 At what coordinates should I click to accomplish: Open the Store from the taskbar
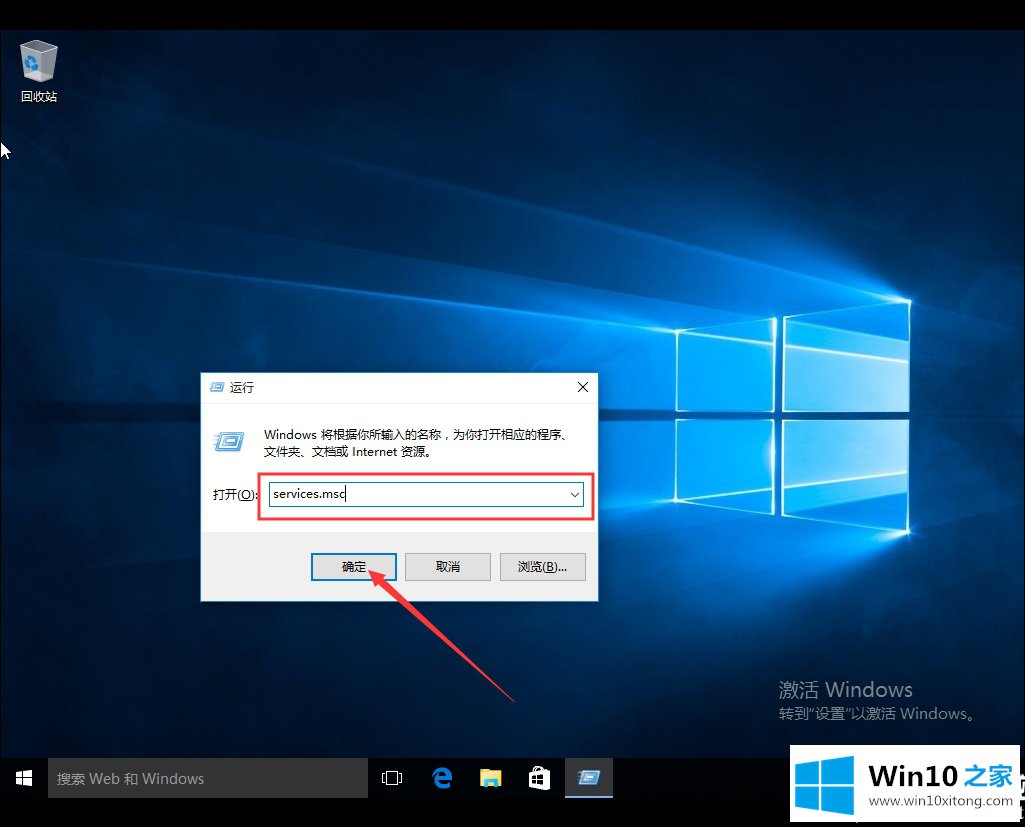click(x=539, y=778)
